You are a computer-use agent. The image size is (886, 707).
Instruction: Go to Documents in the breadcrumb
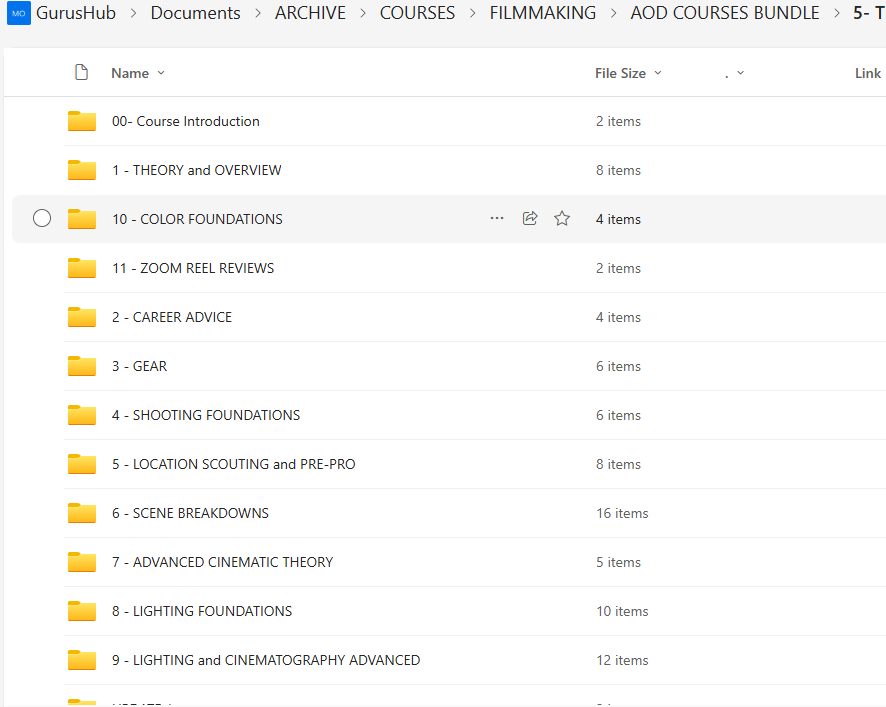coord(195,13)
